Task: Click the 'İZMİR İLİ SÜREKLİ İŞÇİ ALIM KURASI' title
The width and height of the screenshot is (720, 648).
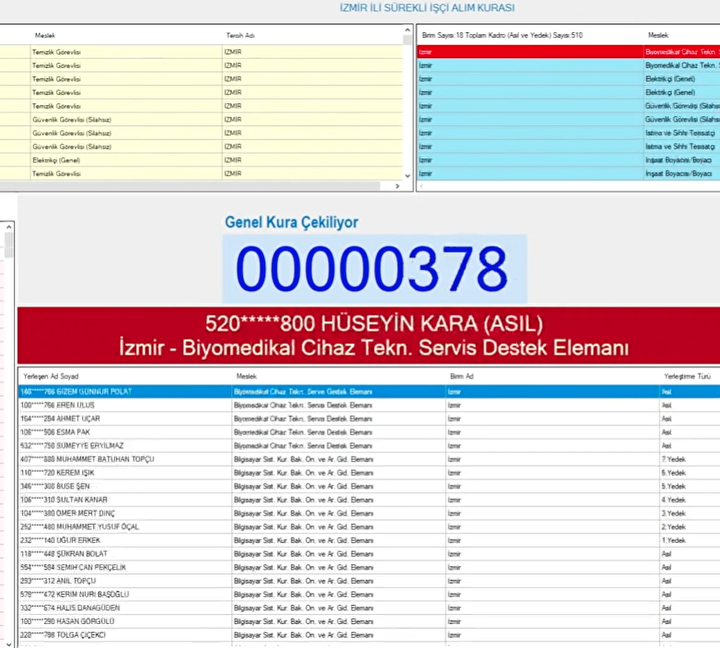Action: pos(427,8)
